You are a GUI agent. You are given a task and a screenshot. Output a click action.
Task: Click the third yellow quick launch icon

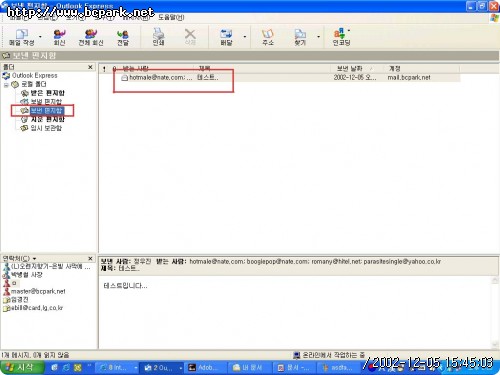click(x=78, y=368)
